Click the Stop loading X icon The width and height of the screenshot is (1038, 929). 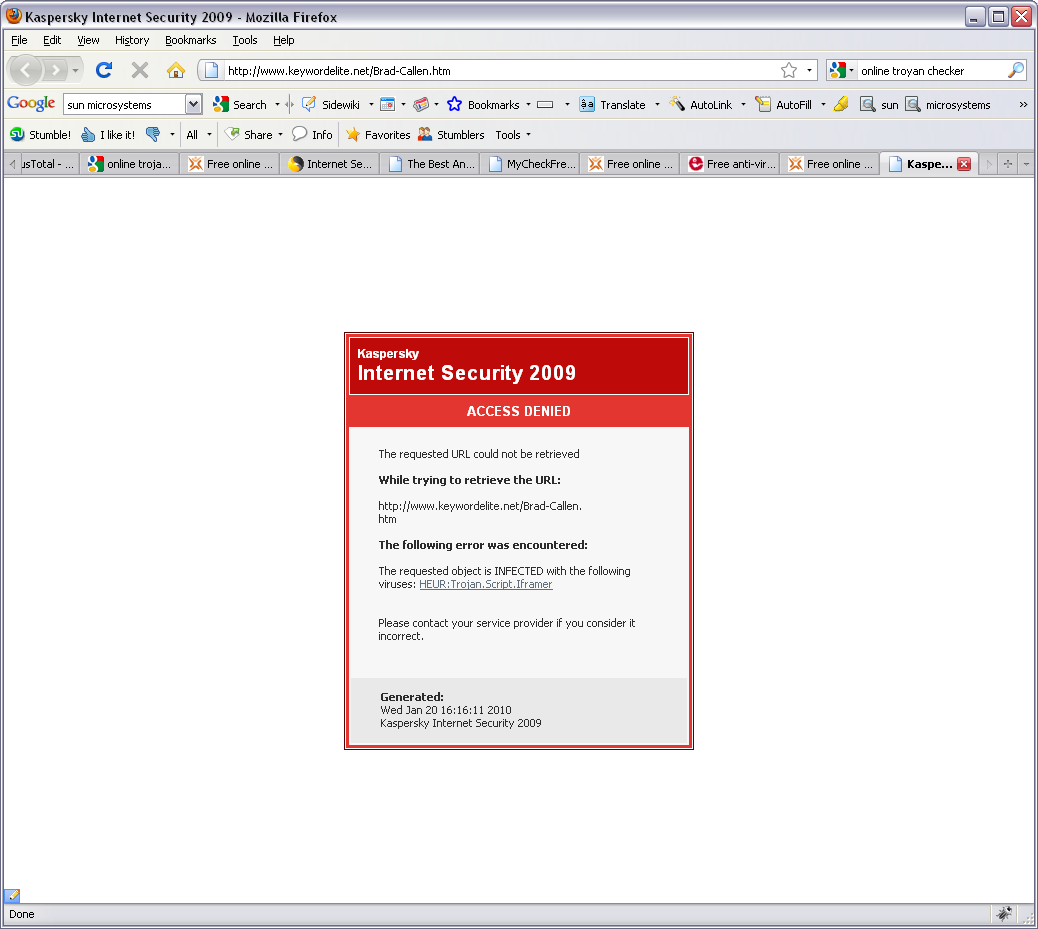click(x=140, y=70)
